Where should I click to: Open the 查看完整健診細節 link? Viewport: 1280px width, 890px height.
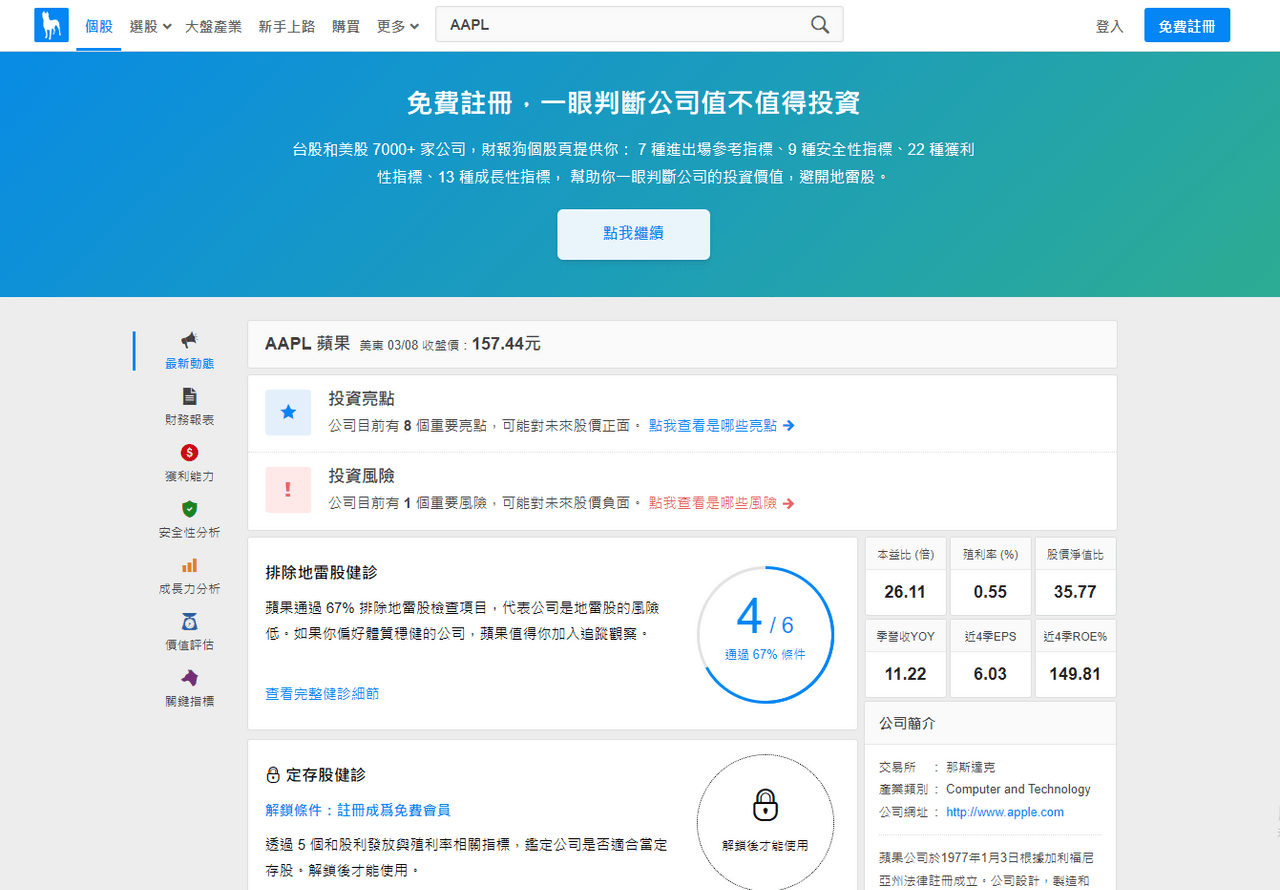pyautogui.click(x=321, y=693)
